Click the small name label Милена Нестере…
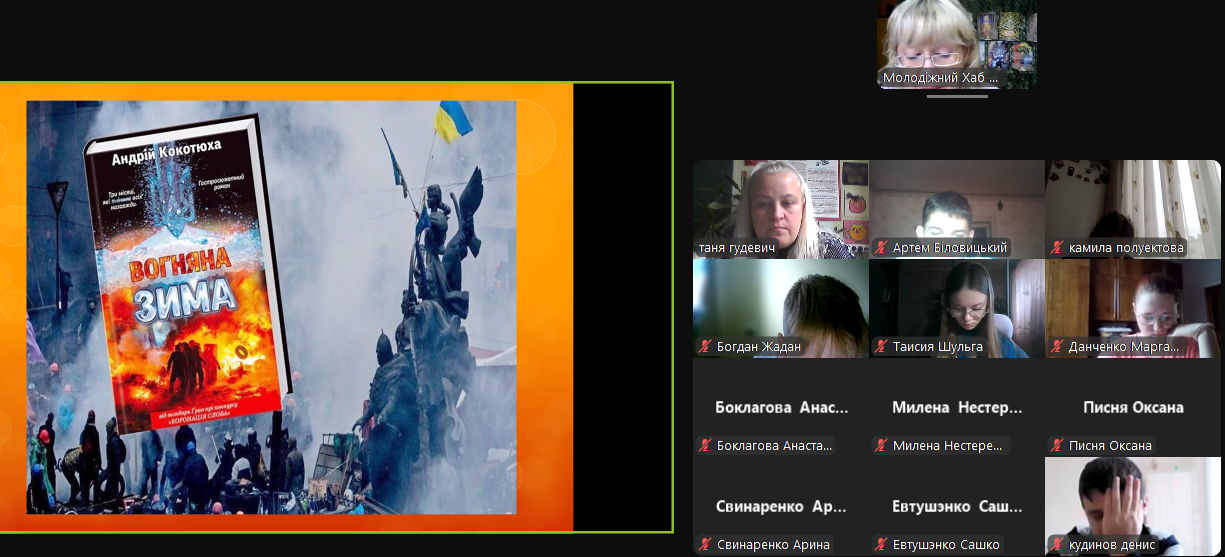This screenshot has width=1225, height=557. [948, 446]
